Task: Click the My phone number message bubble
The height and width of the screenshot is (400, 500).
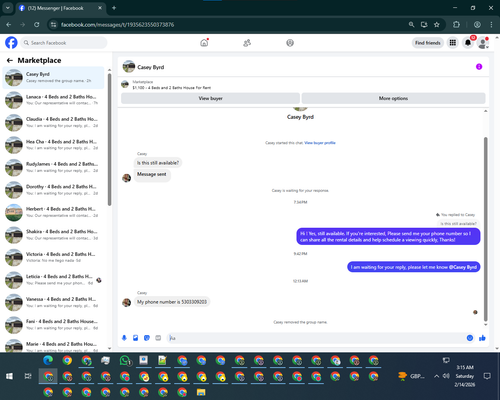Action: (x=172, y=302)
